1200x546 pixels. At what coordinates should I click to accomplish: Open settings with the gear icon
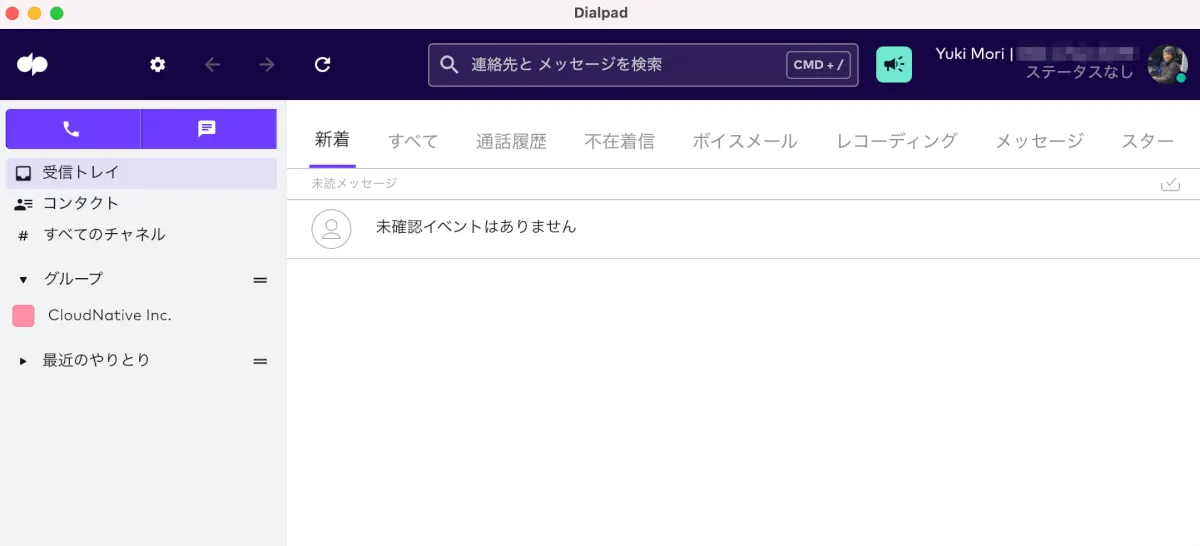[x=158, y=65]
